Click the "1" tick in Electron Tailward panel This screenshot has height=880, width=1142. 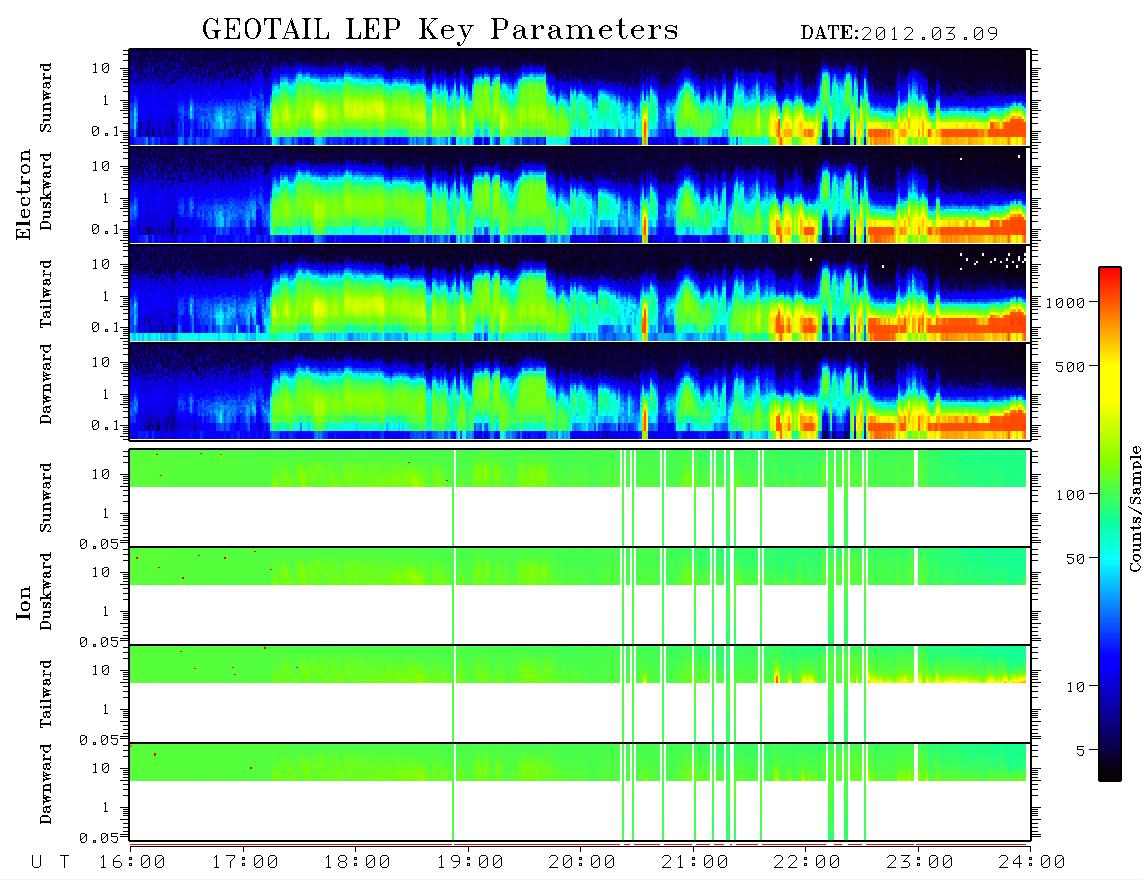tap(106, 296)
